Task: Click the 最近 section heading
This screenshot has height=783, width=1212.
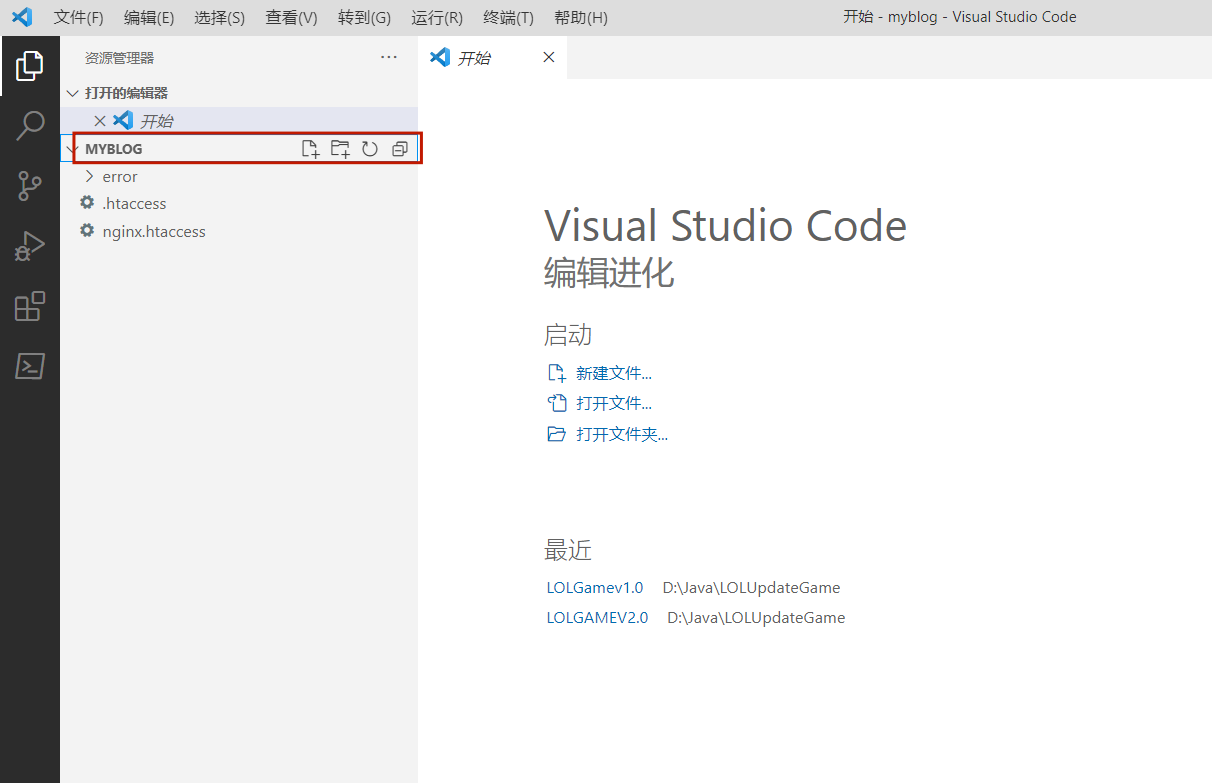Action: point(568,550)
